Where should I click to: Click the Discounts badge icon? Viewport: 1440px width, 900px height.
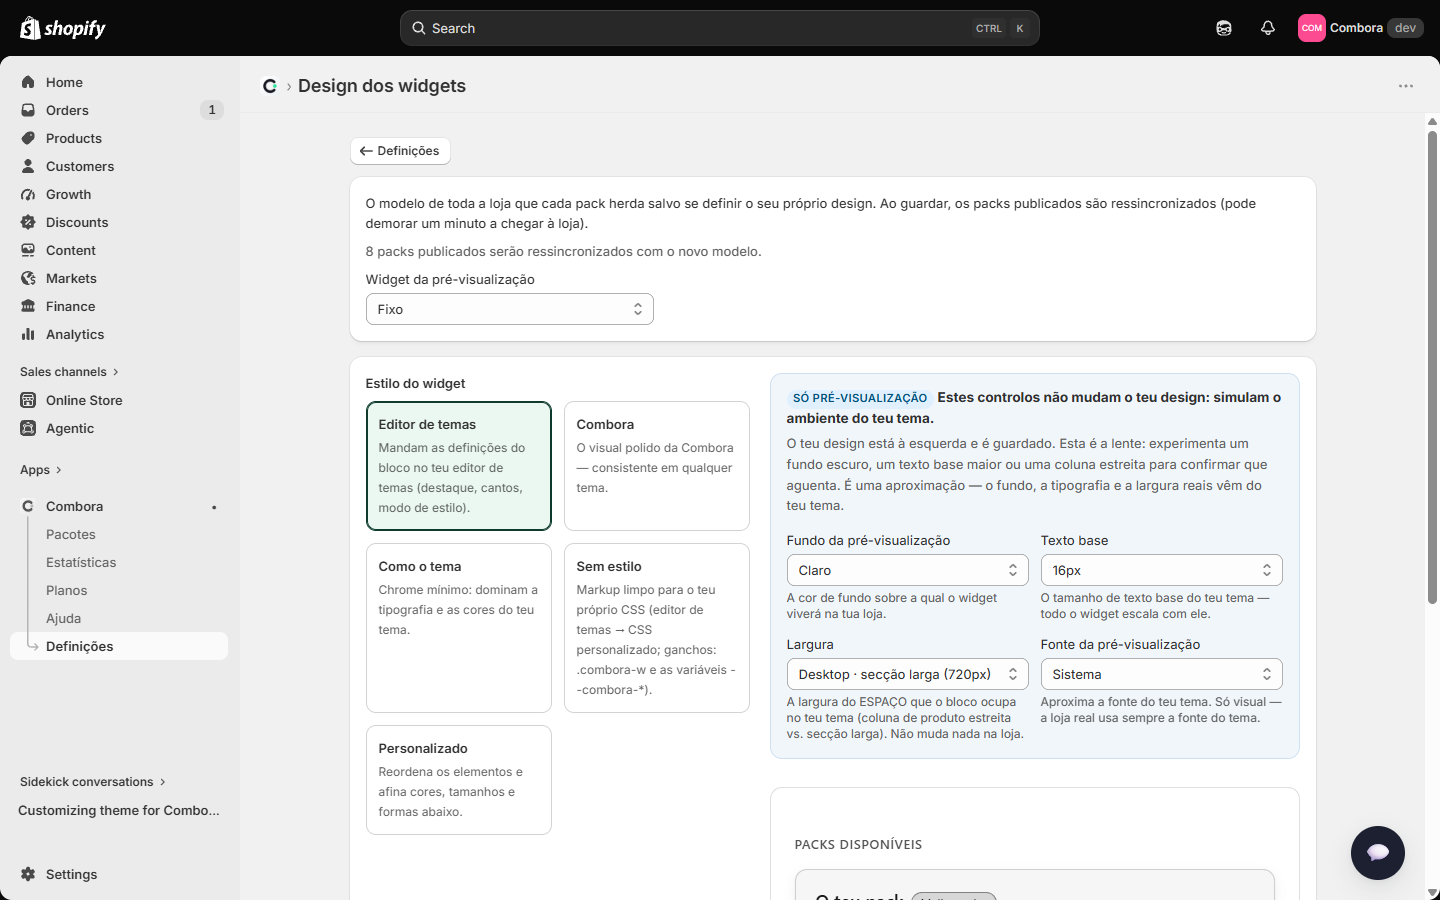[x=28, y=222]
